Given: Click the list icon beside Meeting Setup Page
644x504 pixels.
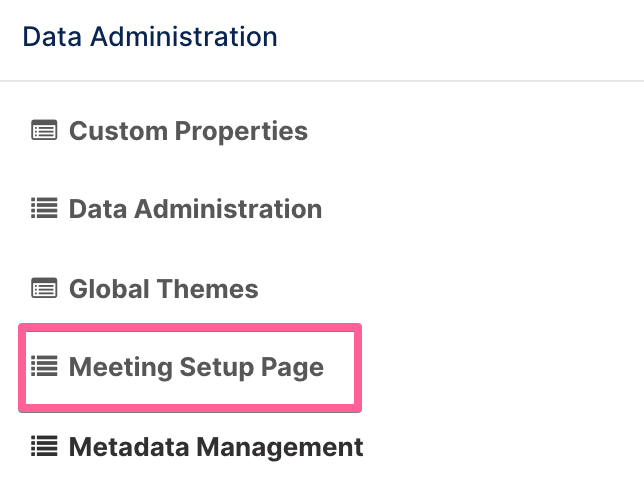Looking at the screenshot, I should (44, 366).
